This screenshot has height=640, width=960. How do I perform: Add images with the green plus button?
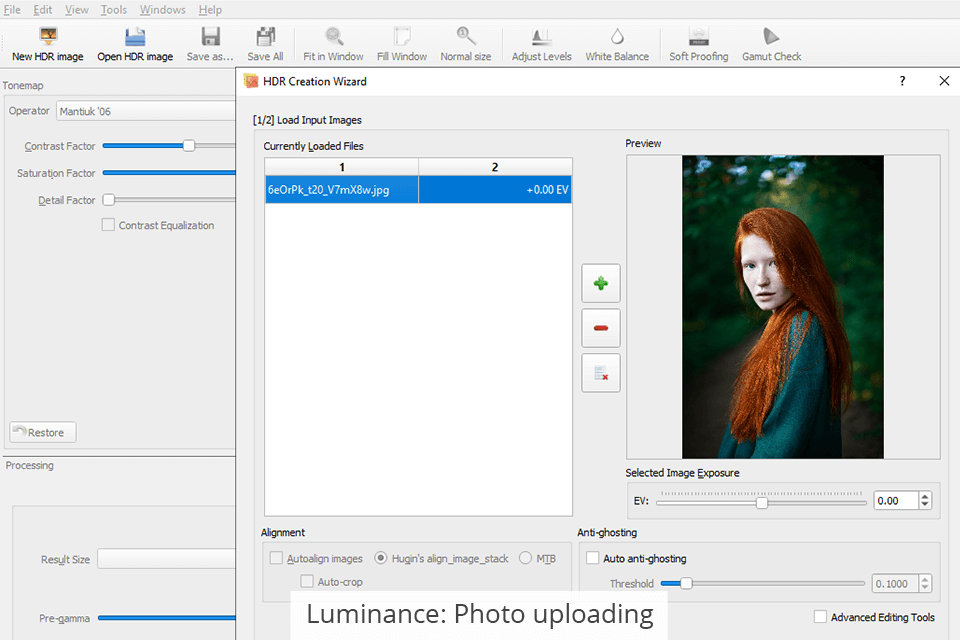coord(601,283)
